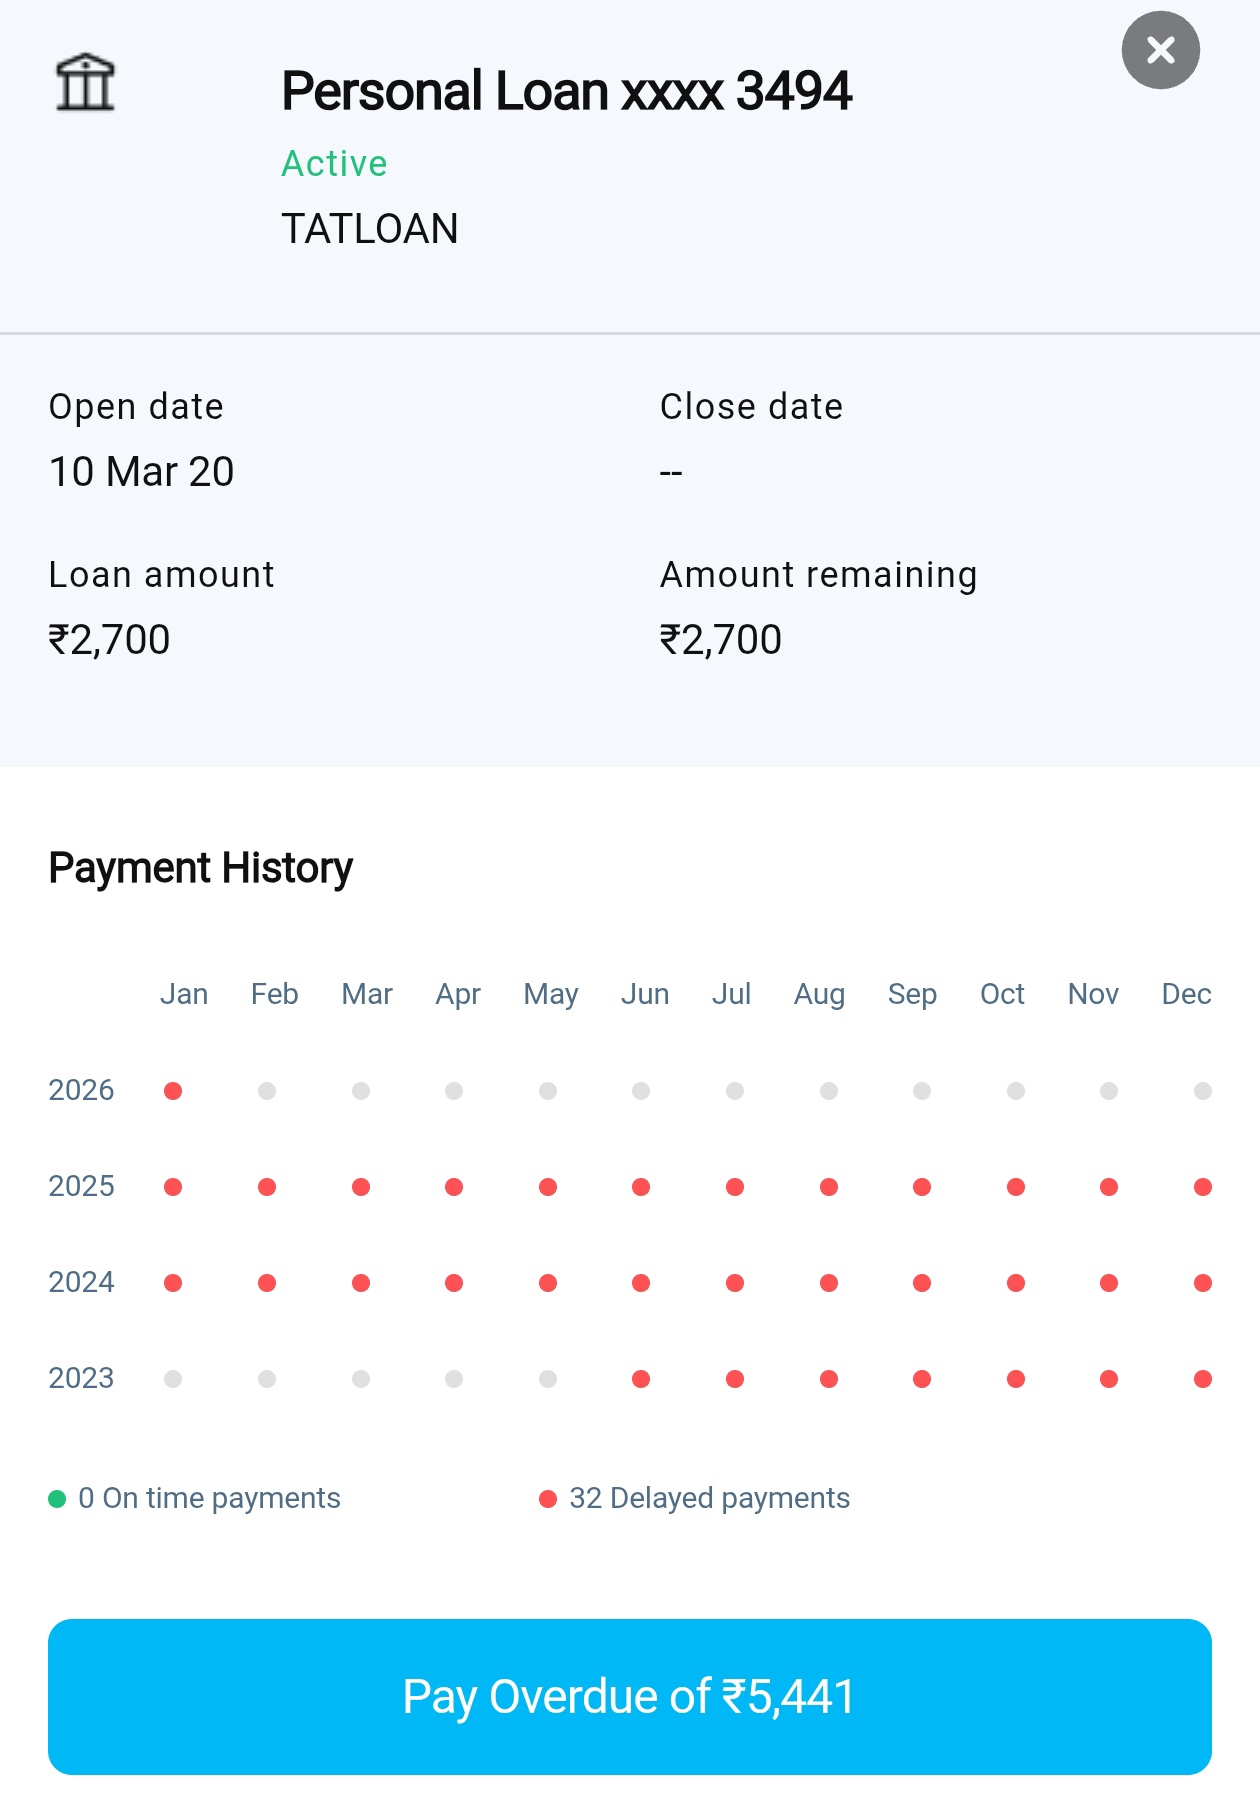Viewport: 1260px width, 1798px height.
Task: Select the July 2024 red payment dot
Action: 735,1283
